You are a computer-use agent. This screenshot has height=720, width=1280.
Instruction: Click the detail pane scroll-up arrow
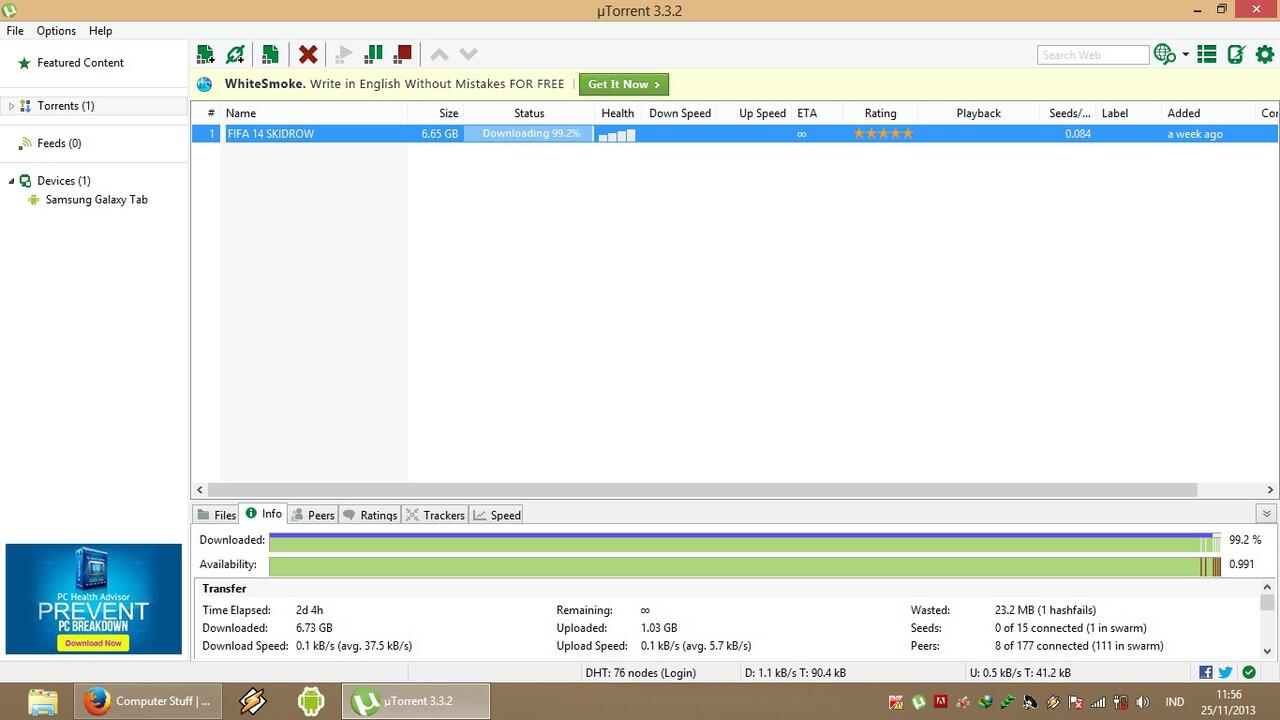click(1268, 588)
